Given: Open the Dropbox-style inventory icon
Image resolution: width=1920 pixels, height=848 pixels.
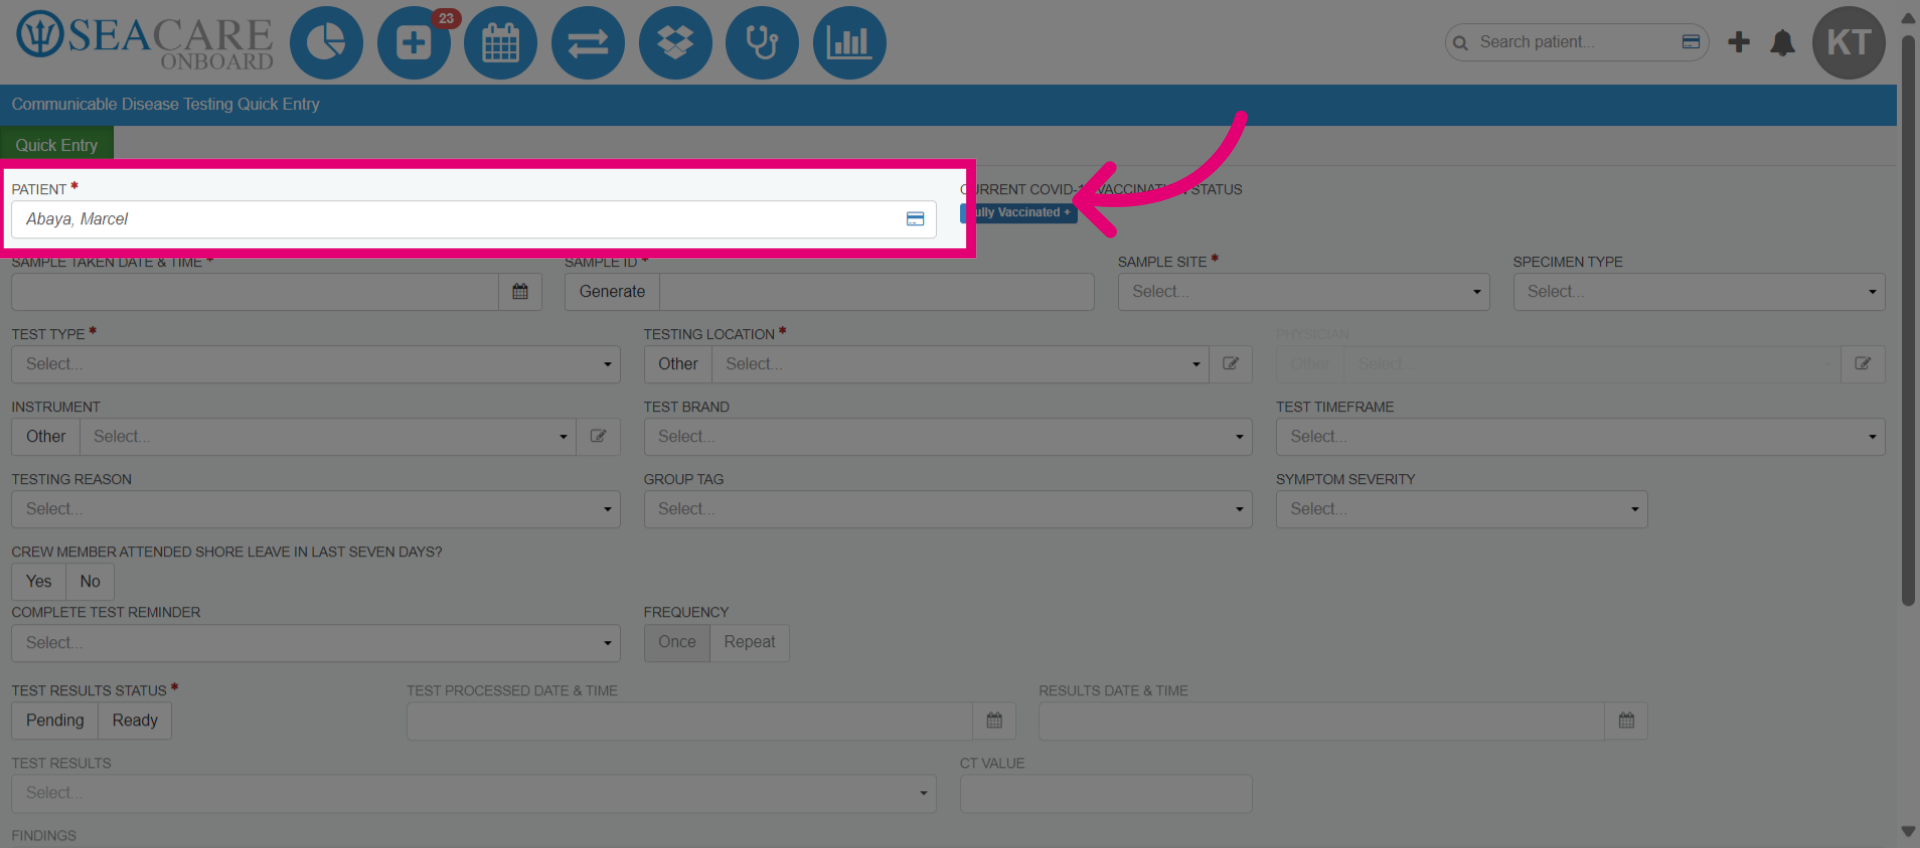Looking at the screenshot, I should 676,43.
